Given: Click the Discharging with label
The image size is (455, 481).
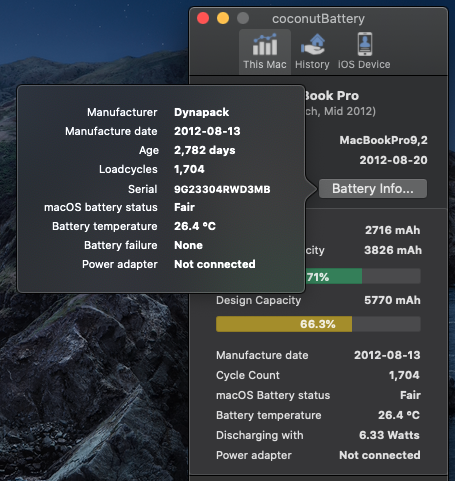Looking at the screenshot, I should 260,435.
